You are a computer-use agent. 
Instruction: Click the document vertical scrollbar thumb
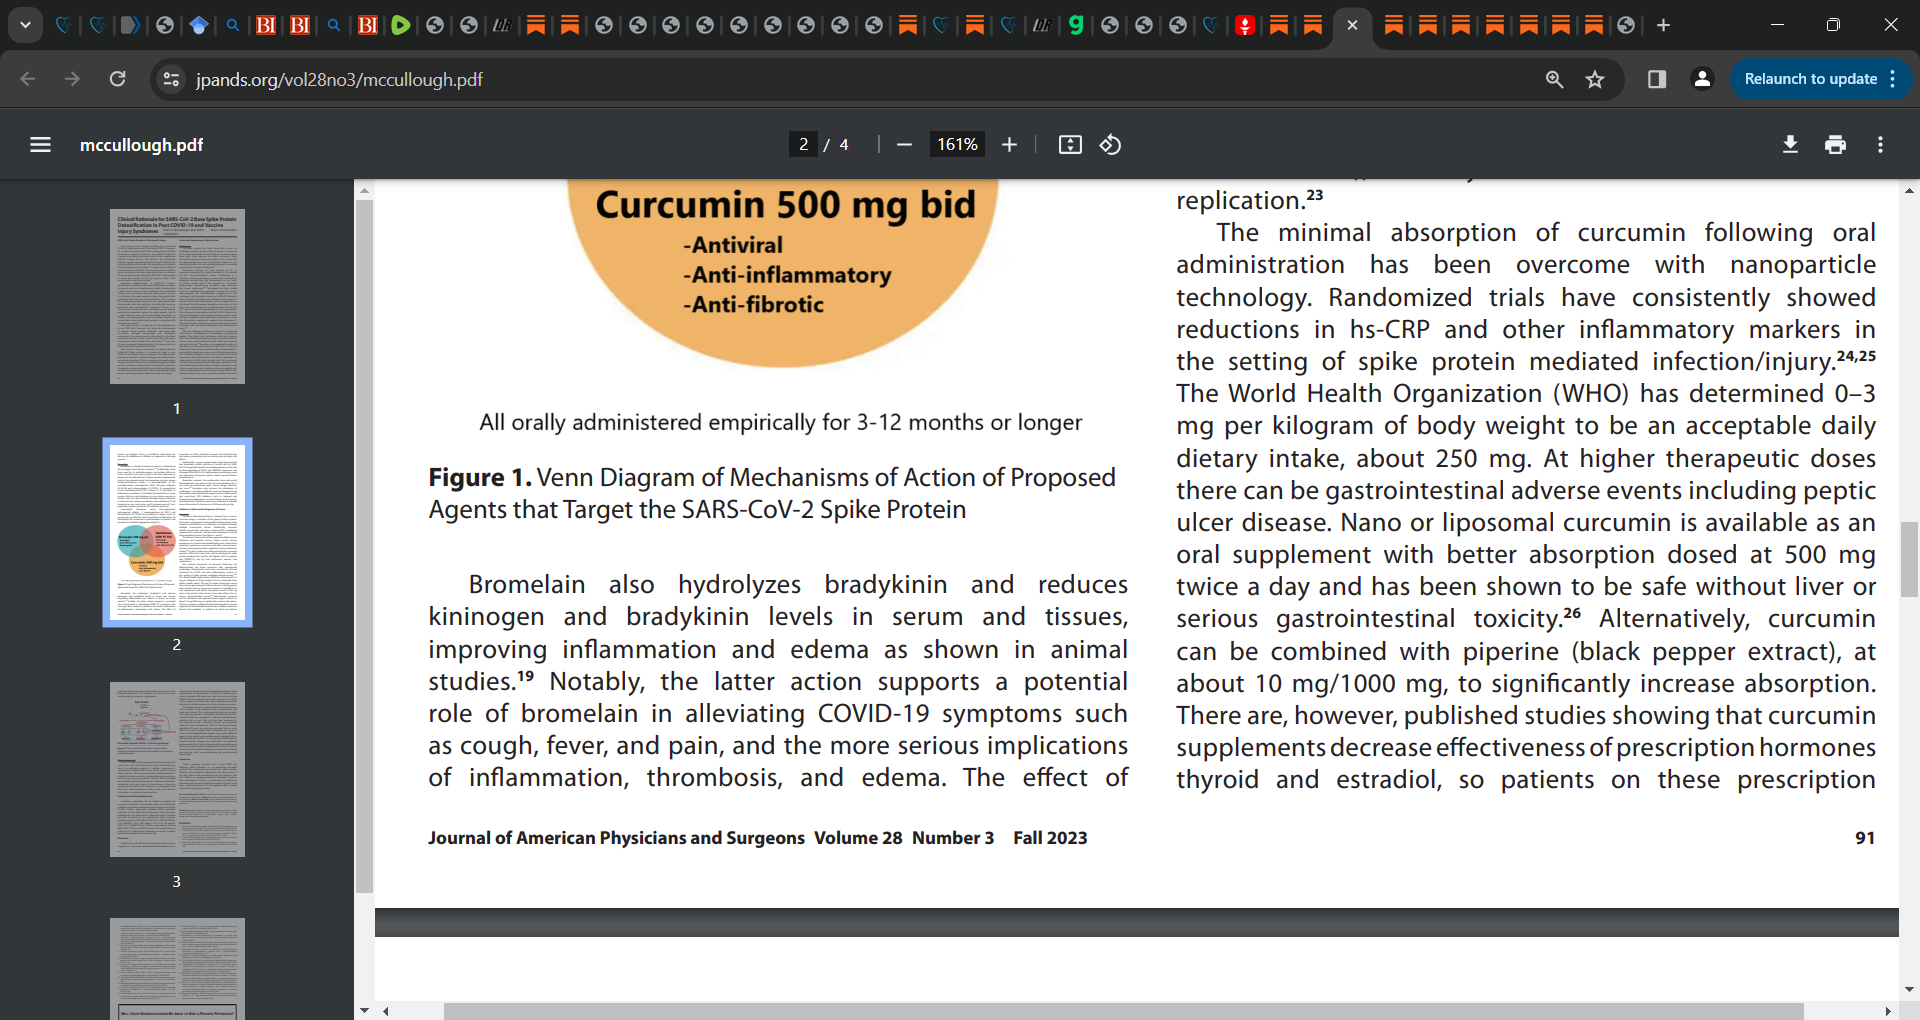coord(1909,558)
